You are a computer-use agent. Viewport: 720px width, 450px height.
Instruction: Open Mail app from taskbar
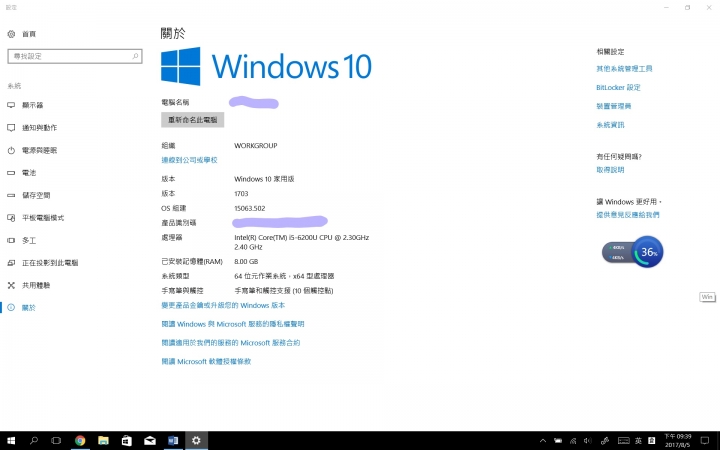[150, 441]
